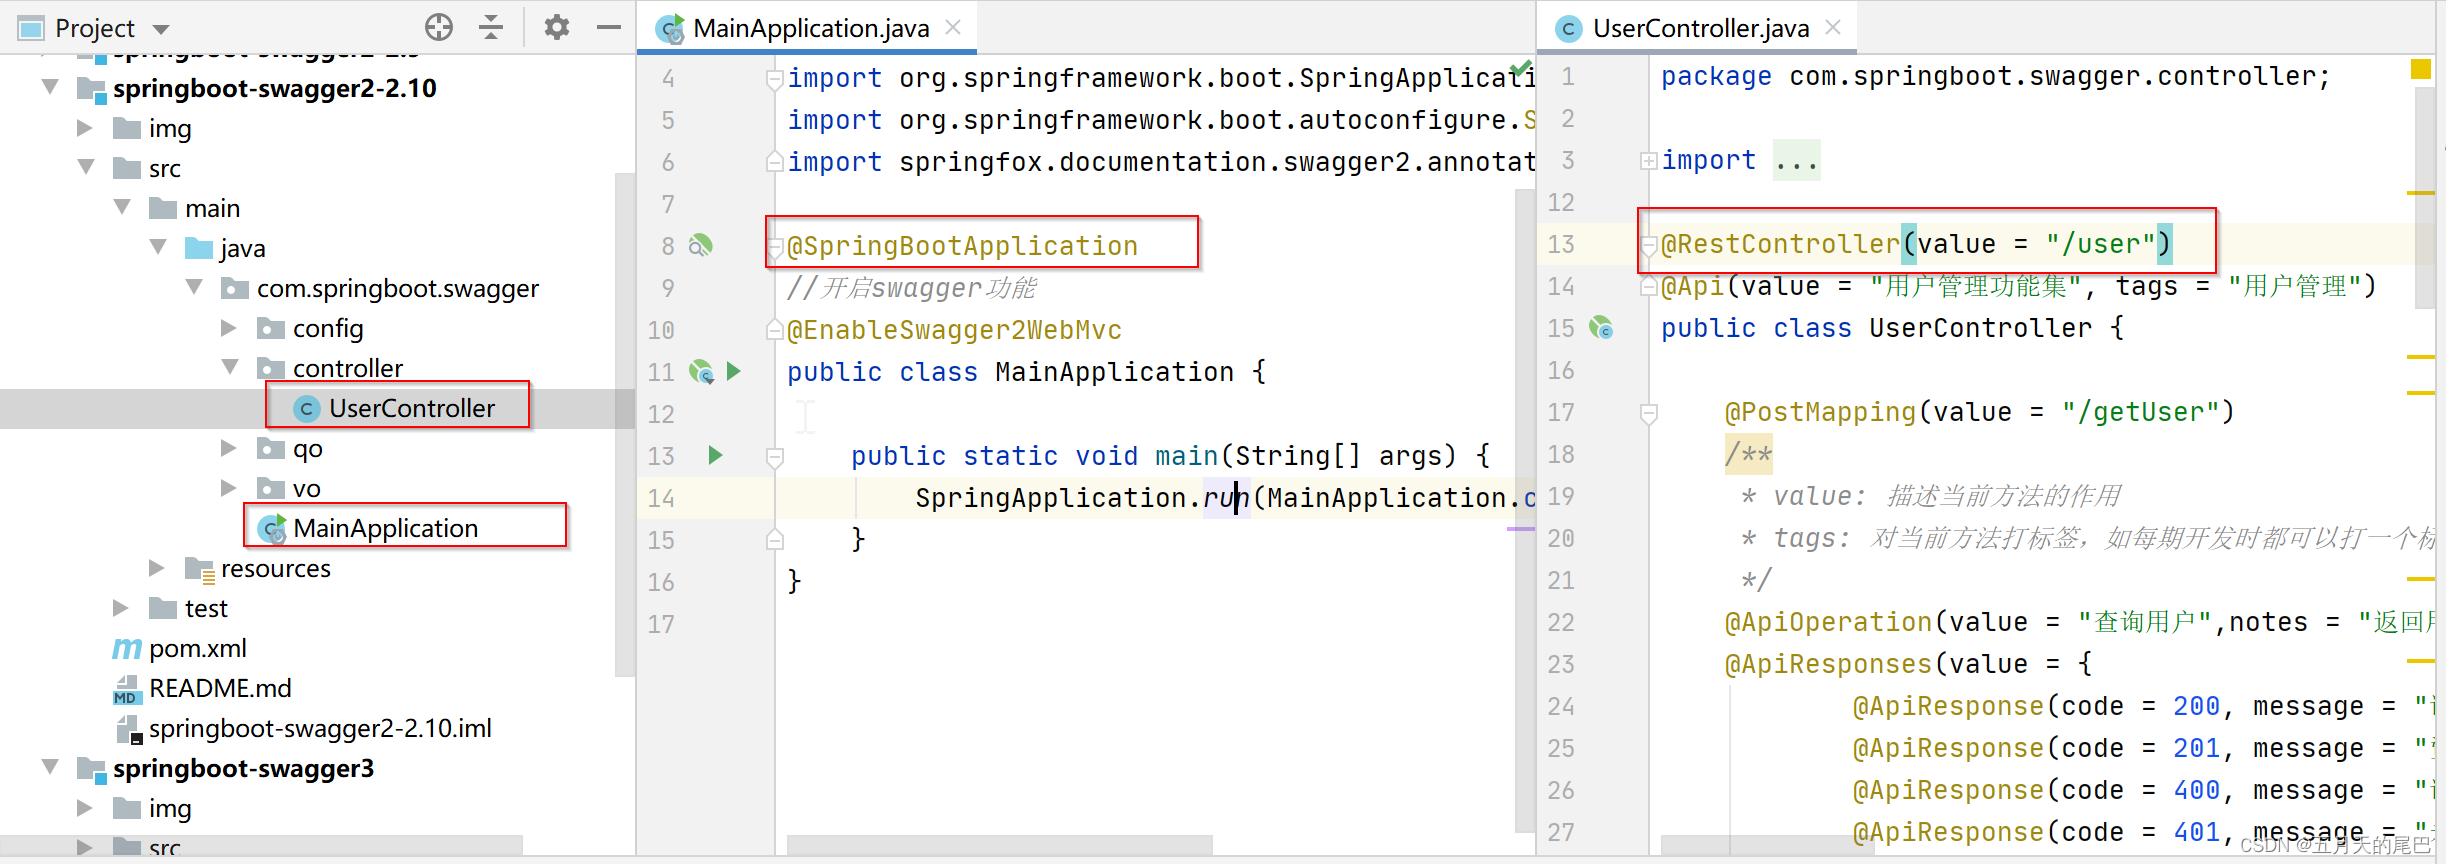Collapse the java source folder
The width and height of the screenshot is (2446, 864).
(x=158, y=247)
